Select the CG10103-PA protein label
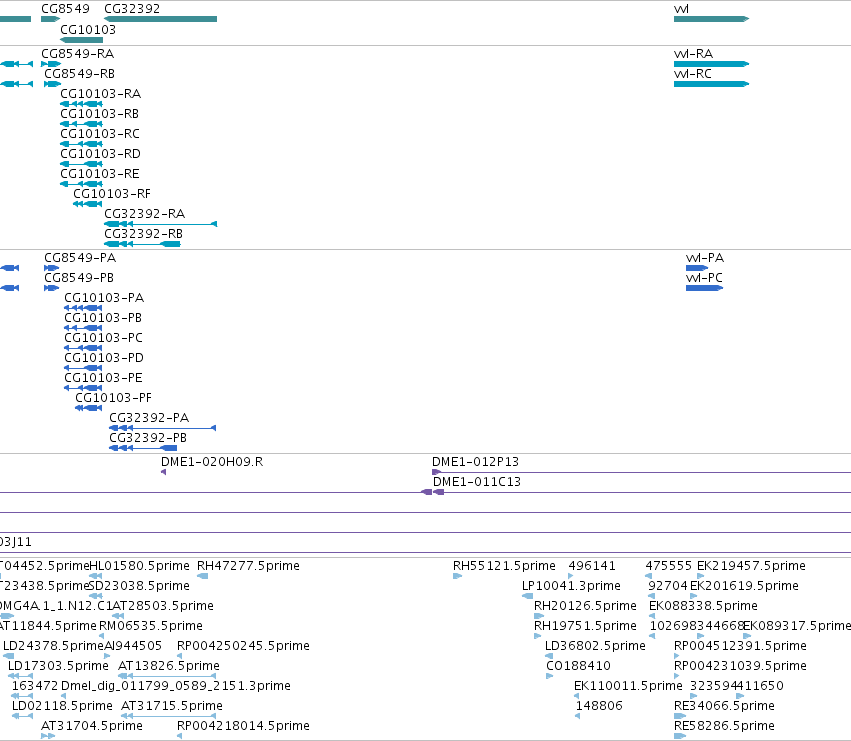 tap(104, 298)
